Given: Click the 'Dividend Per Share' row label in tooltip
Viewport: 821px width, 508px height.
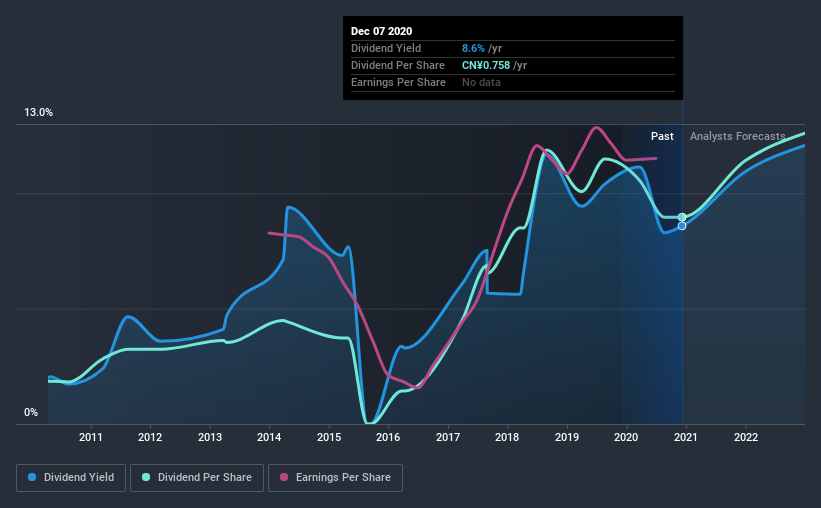Looking at the screenshot, I should point(398,65).
